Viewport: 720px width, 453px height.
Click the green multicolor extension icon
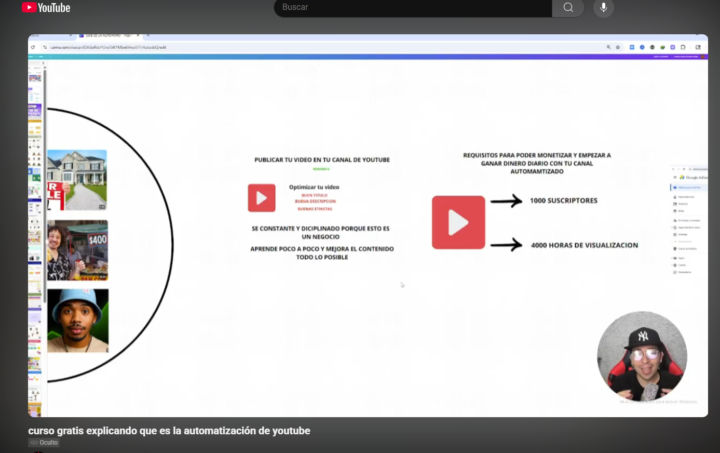click(x=663, y=47)
